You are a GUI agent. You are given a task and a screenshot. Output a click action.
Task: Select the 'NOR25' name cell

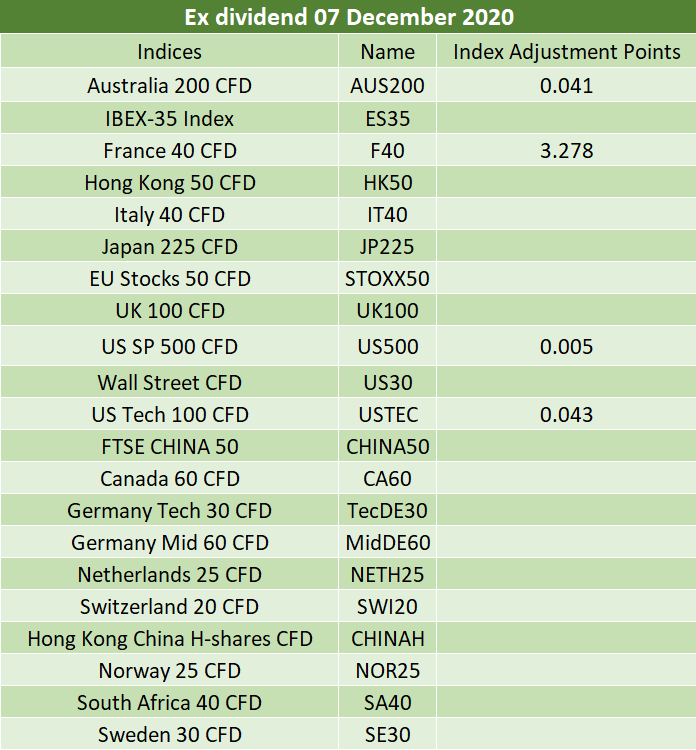(x=387, y=671)
